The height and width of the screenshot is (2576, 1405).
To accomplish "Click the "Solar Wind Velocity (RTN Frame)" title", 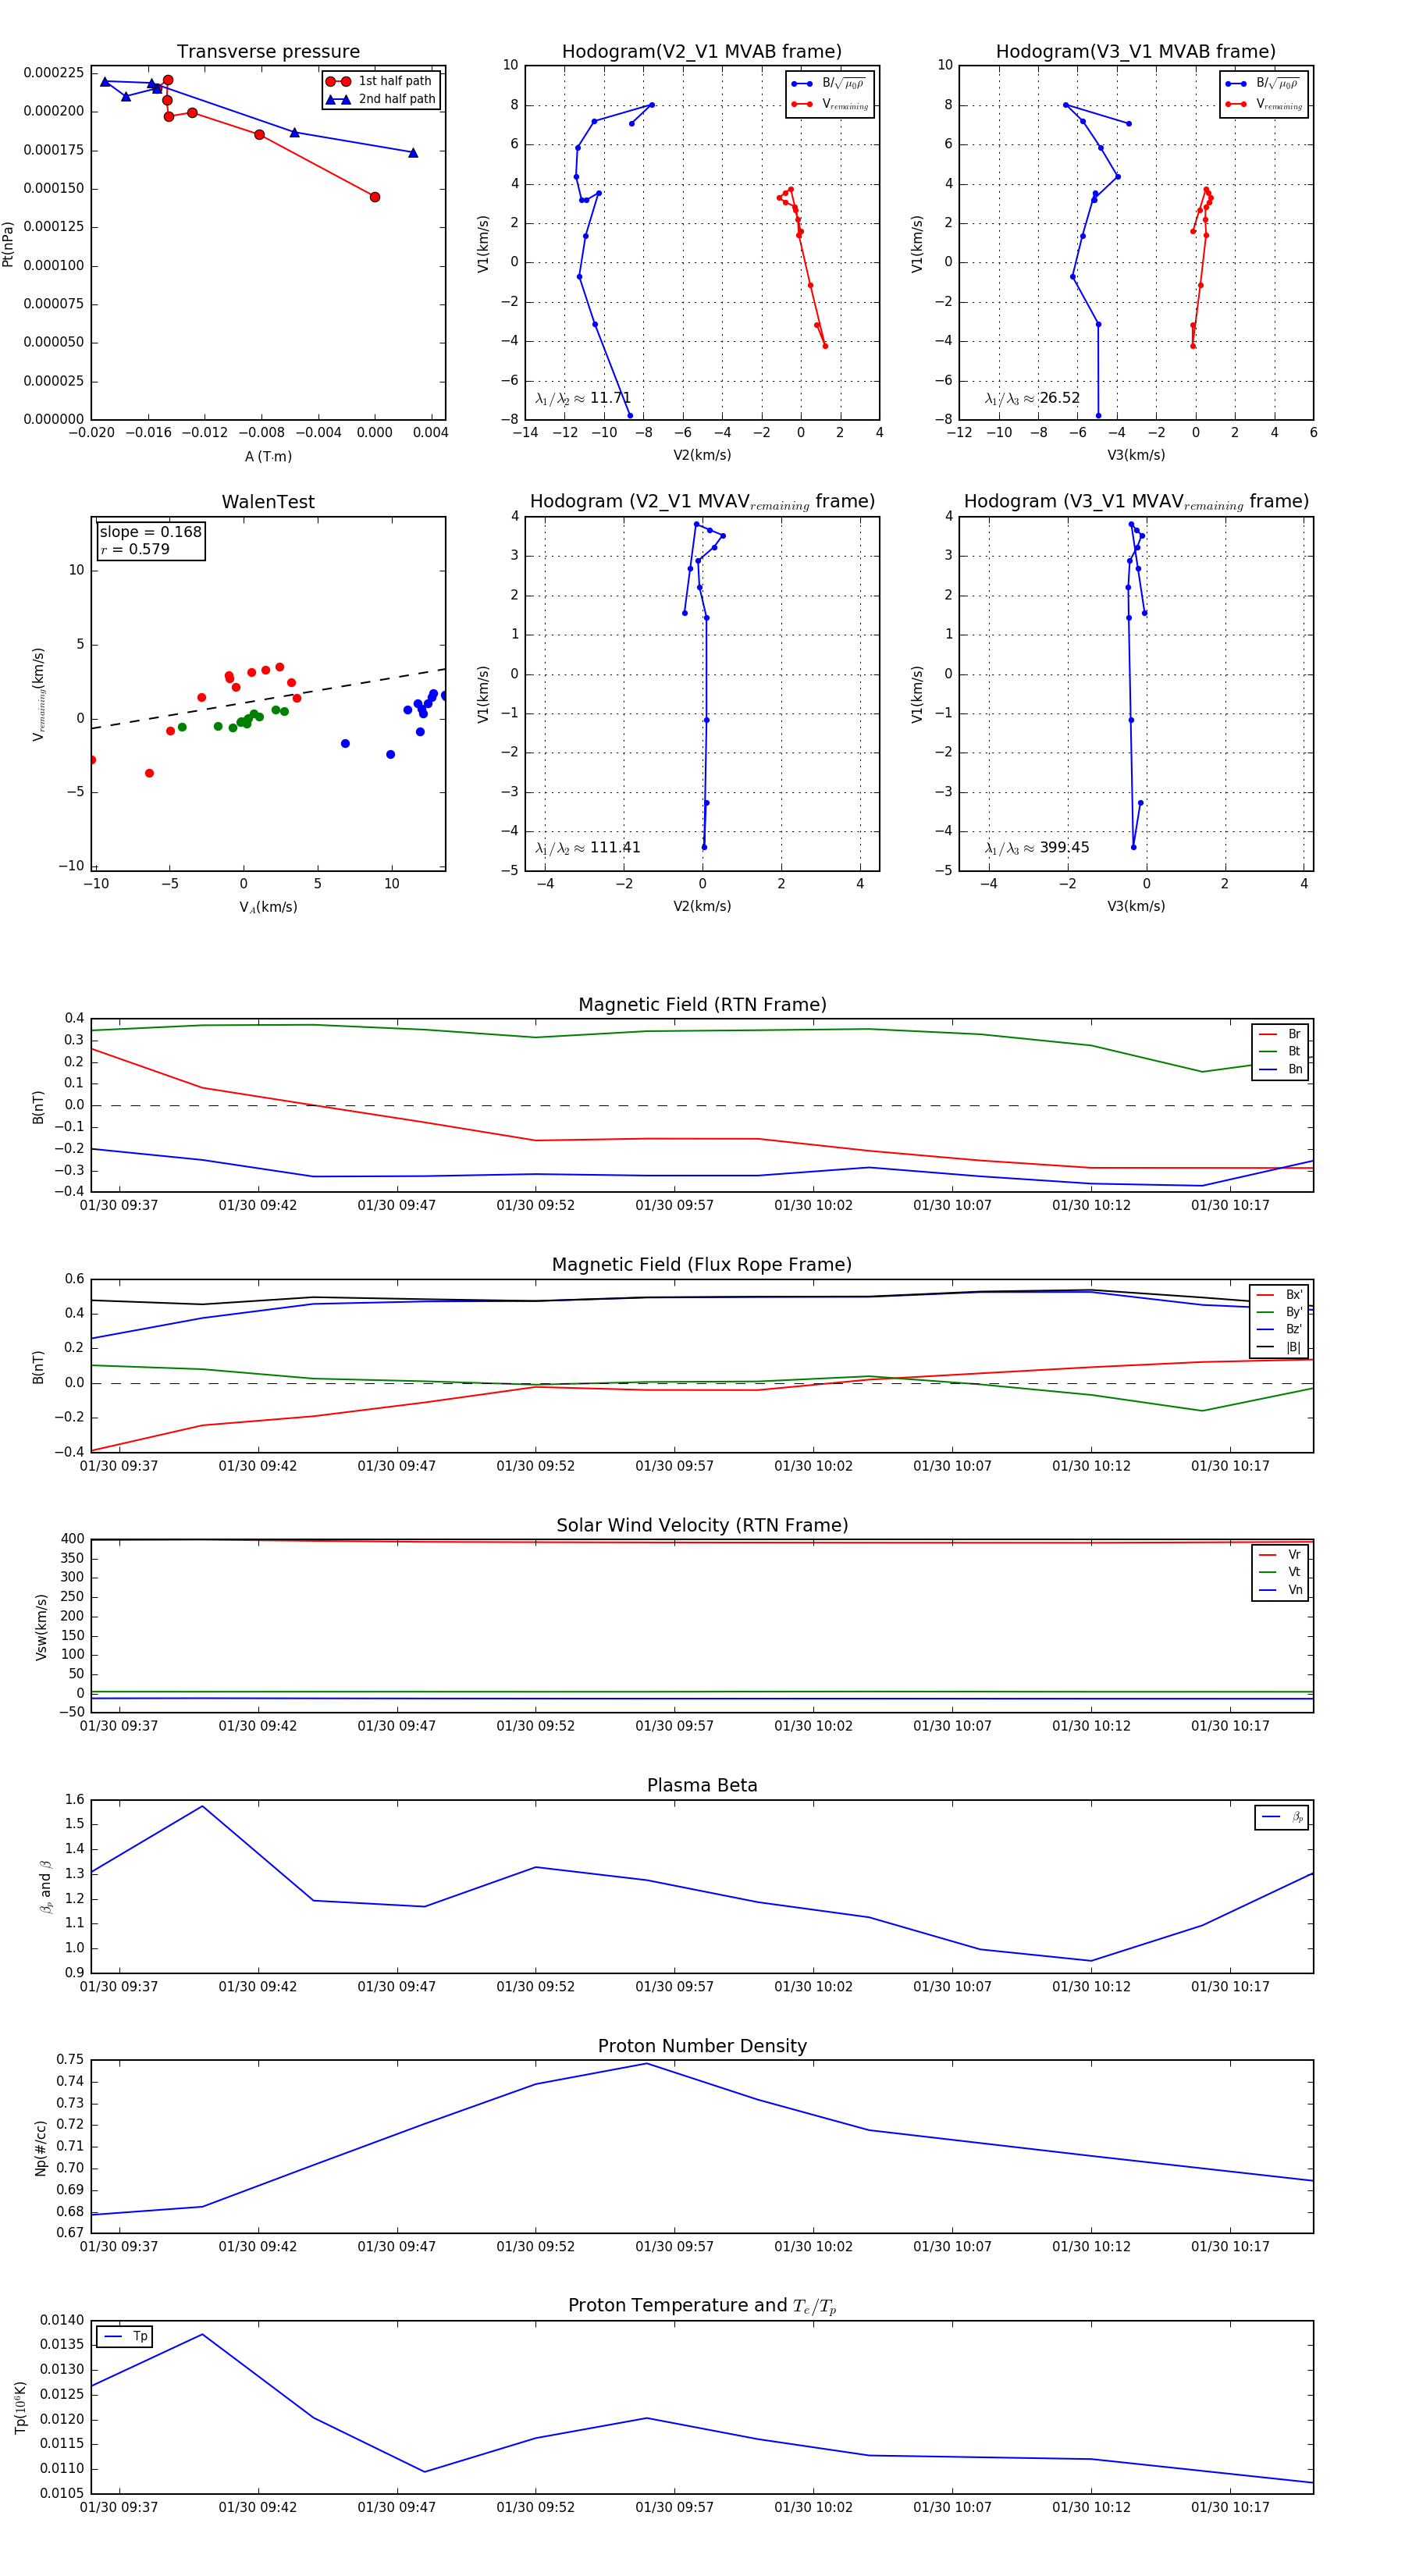I will pyautogui.click(x=702, y=1525).
